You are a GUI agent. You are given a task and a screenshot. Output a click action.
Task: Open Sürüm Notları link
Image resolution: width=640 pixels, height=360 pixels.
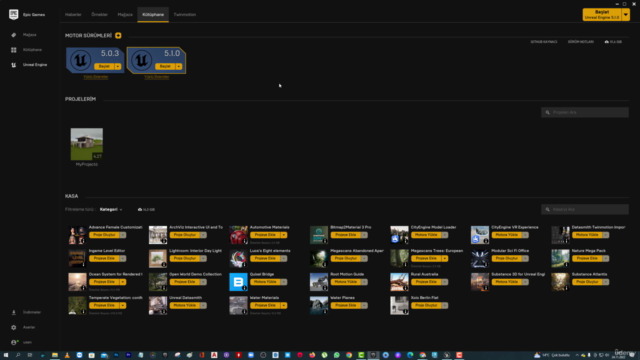581,42
